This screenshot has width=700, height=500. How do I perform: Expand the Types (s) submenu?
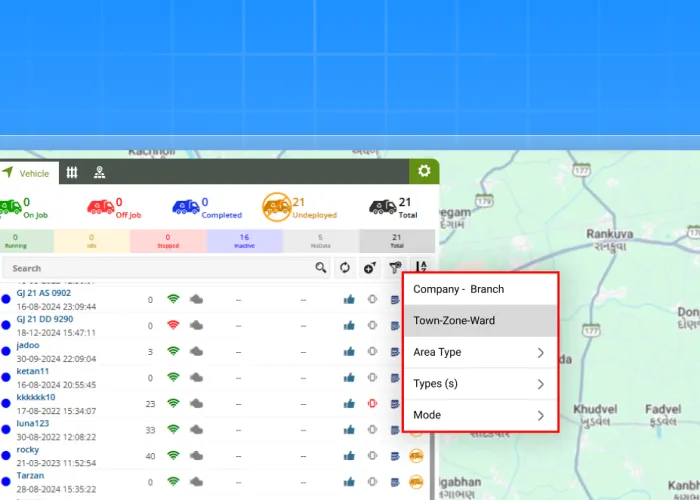click(479, 384)
